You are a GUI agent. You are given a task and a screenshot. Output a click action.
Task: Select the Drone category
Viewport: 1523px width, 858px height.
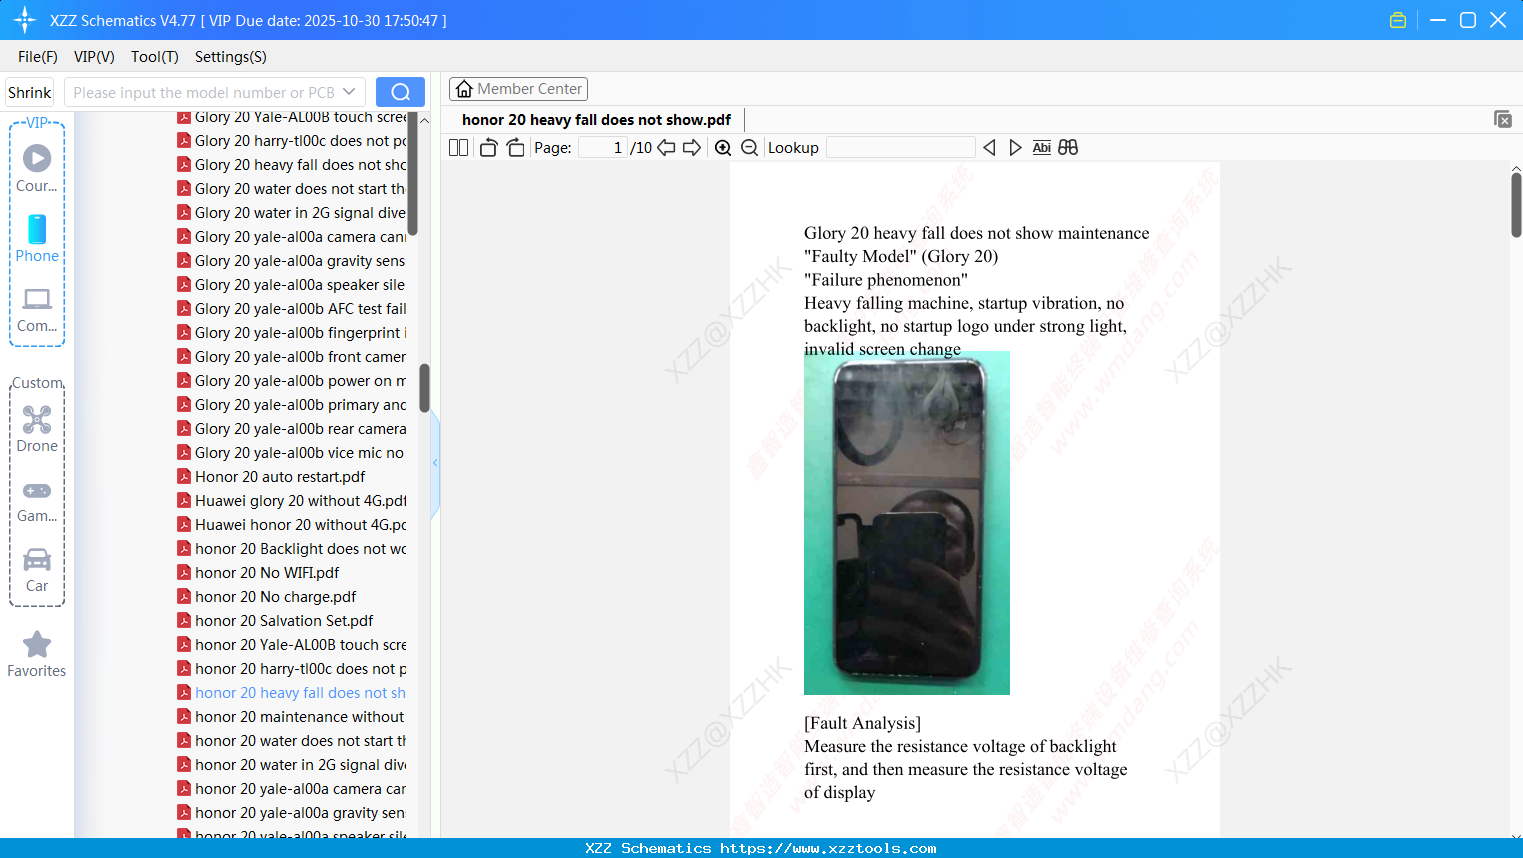pos(37,428)
